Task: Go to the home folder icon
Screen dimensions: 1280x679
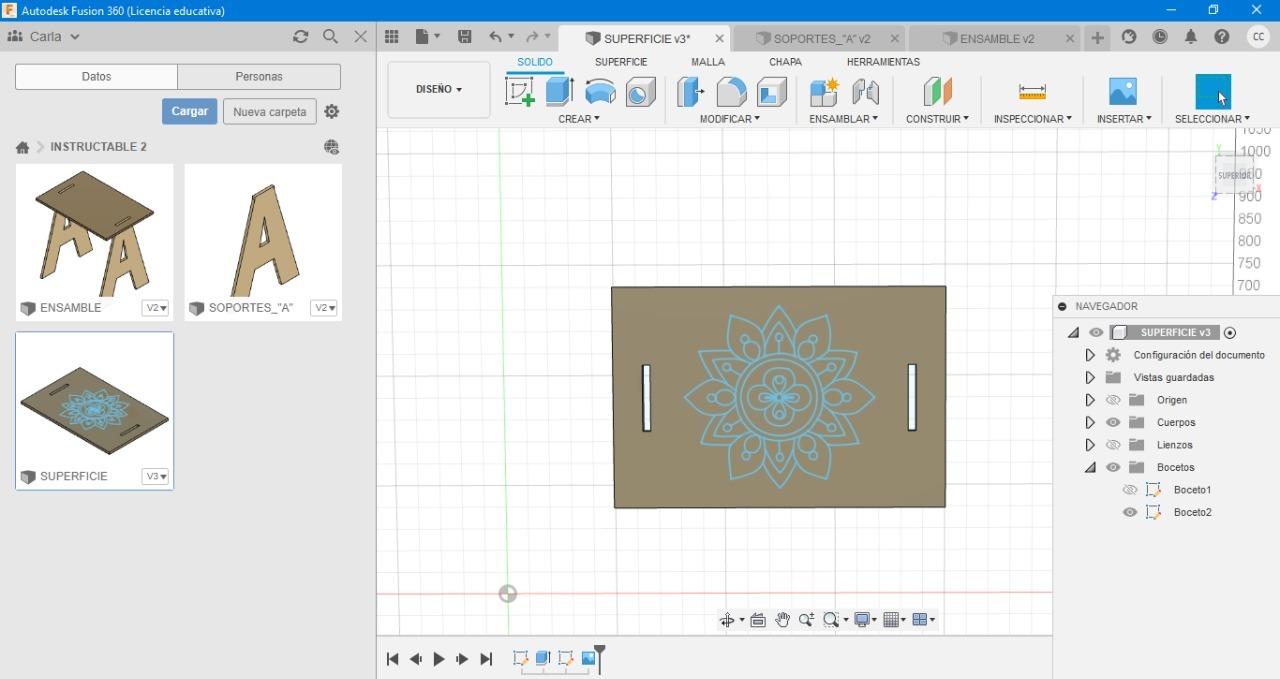Action: click(x=22, y=147)
